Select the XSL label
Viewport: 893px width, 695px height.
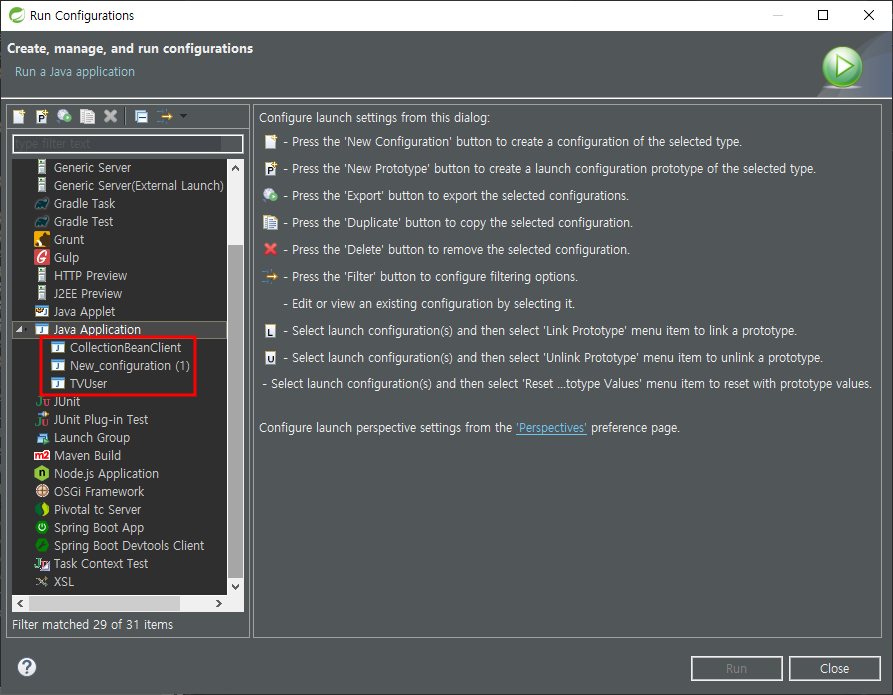pos(64,582)
